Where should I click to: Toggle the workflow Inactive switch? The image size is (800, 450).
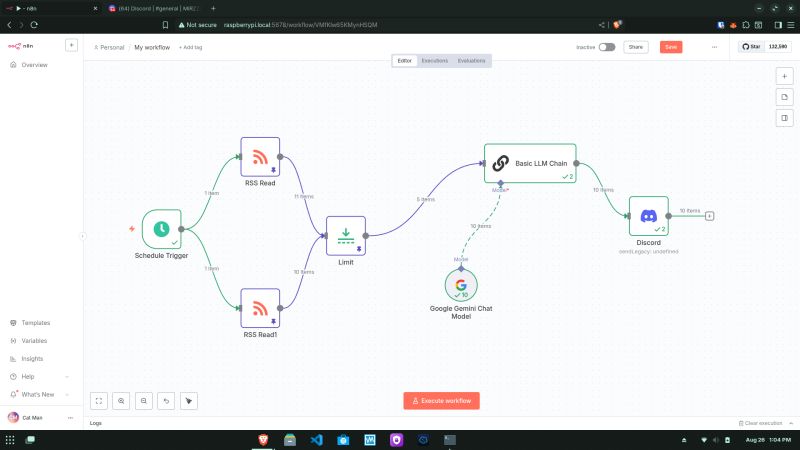pos(607,47)
